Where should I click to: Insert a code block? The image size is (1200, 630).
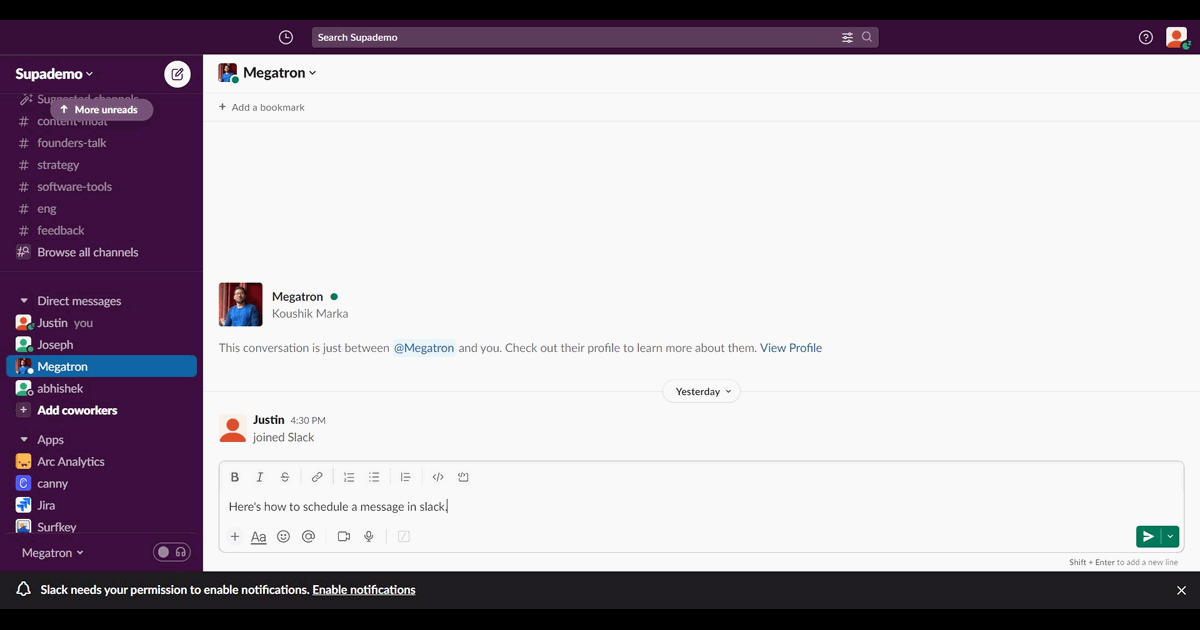point(463,477)
